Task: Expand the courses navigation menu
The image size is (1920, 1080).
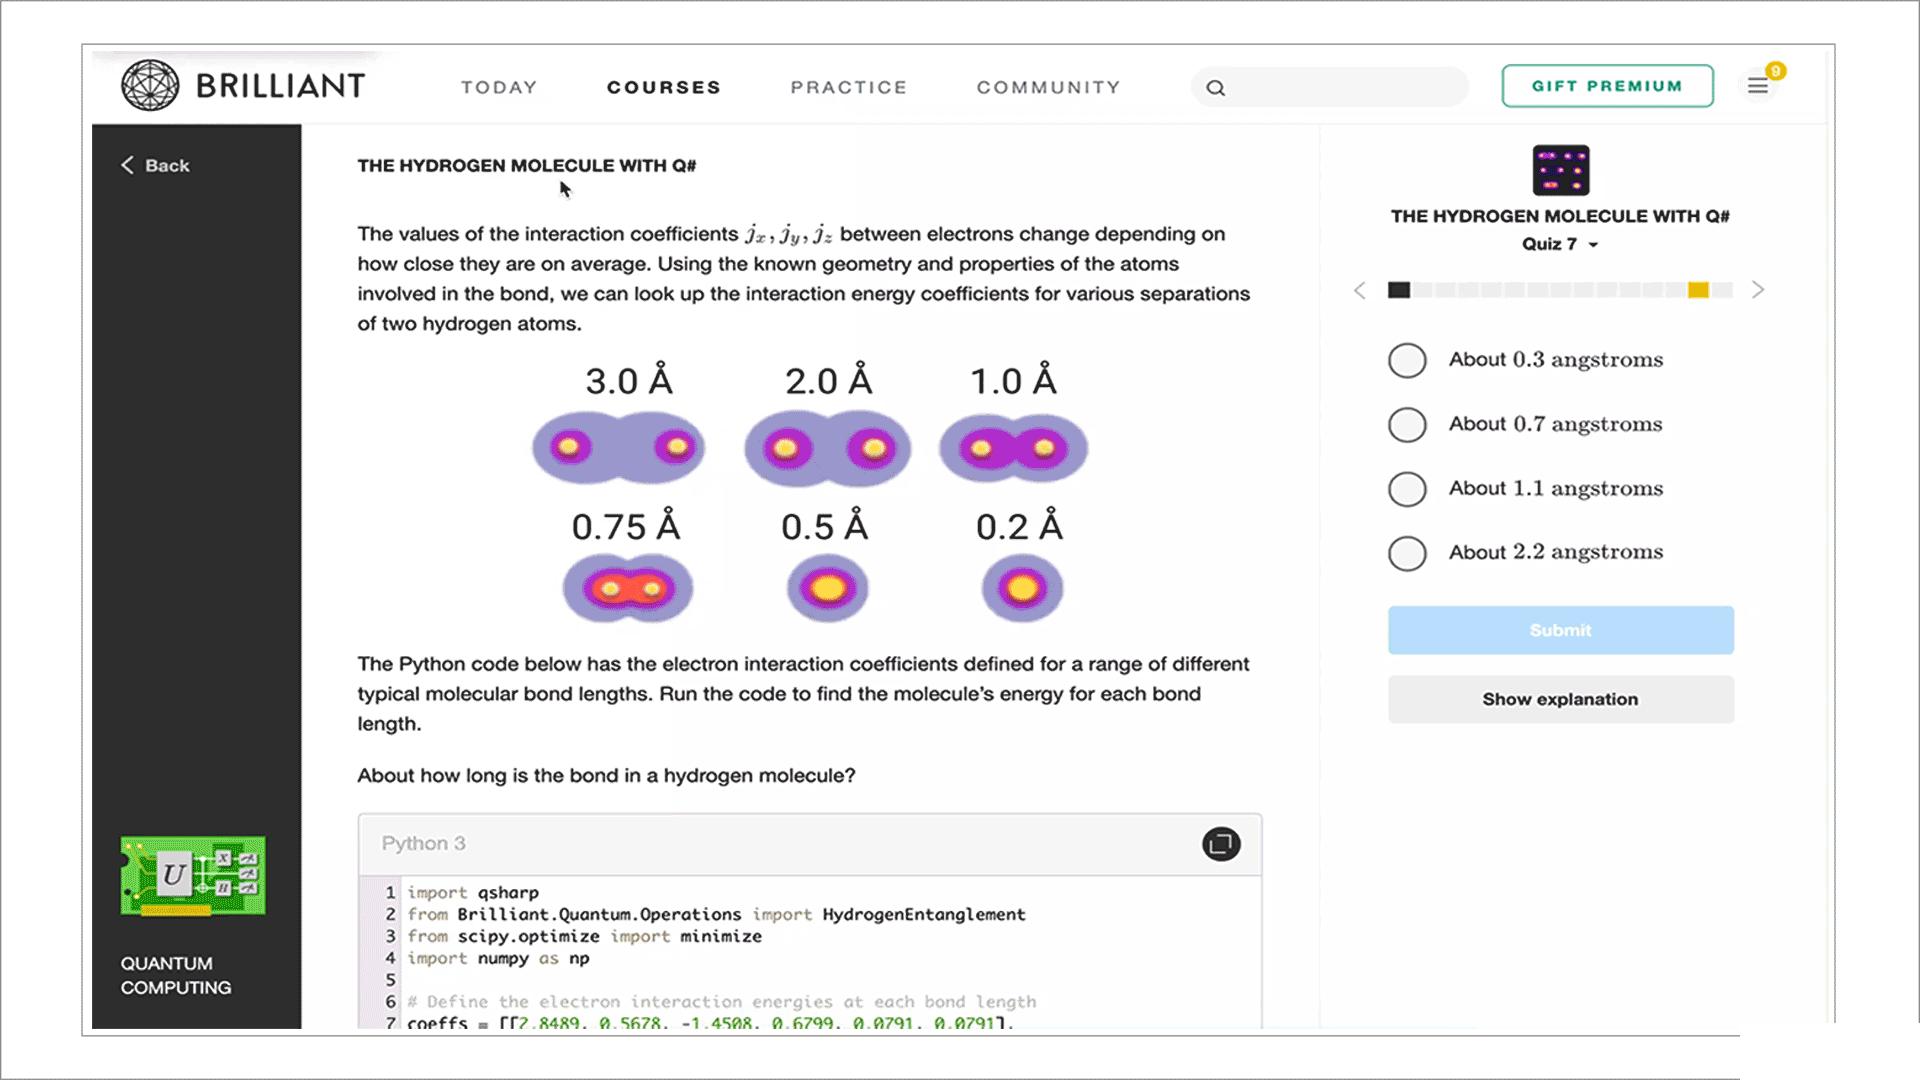Action: (665, 86)
